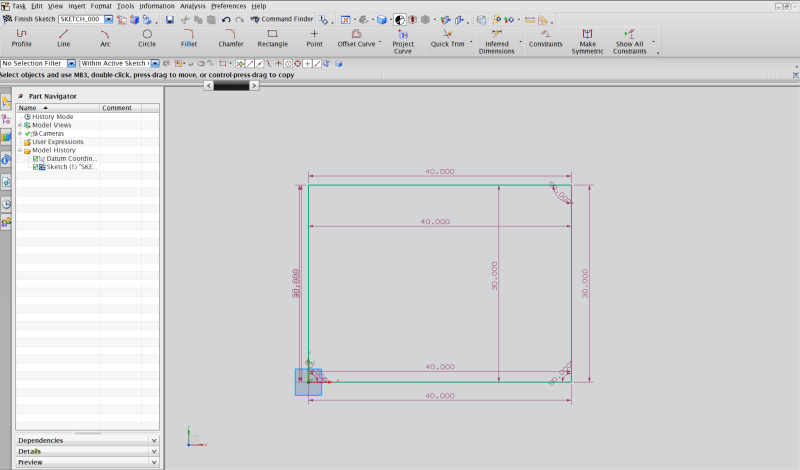The height and width of the screenshot is (470, 800).
Task: Toggle the existing point snap option
Action: [x=308, y=63]
